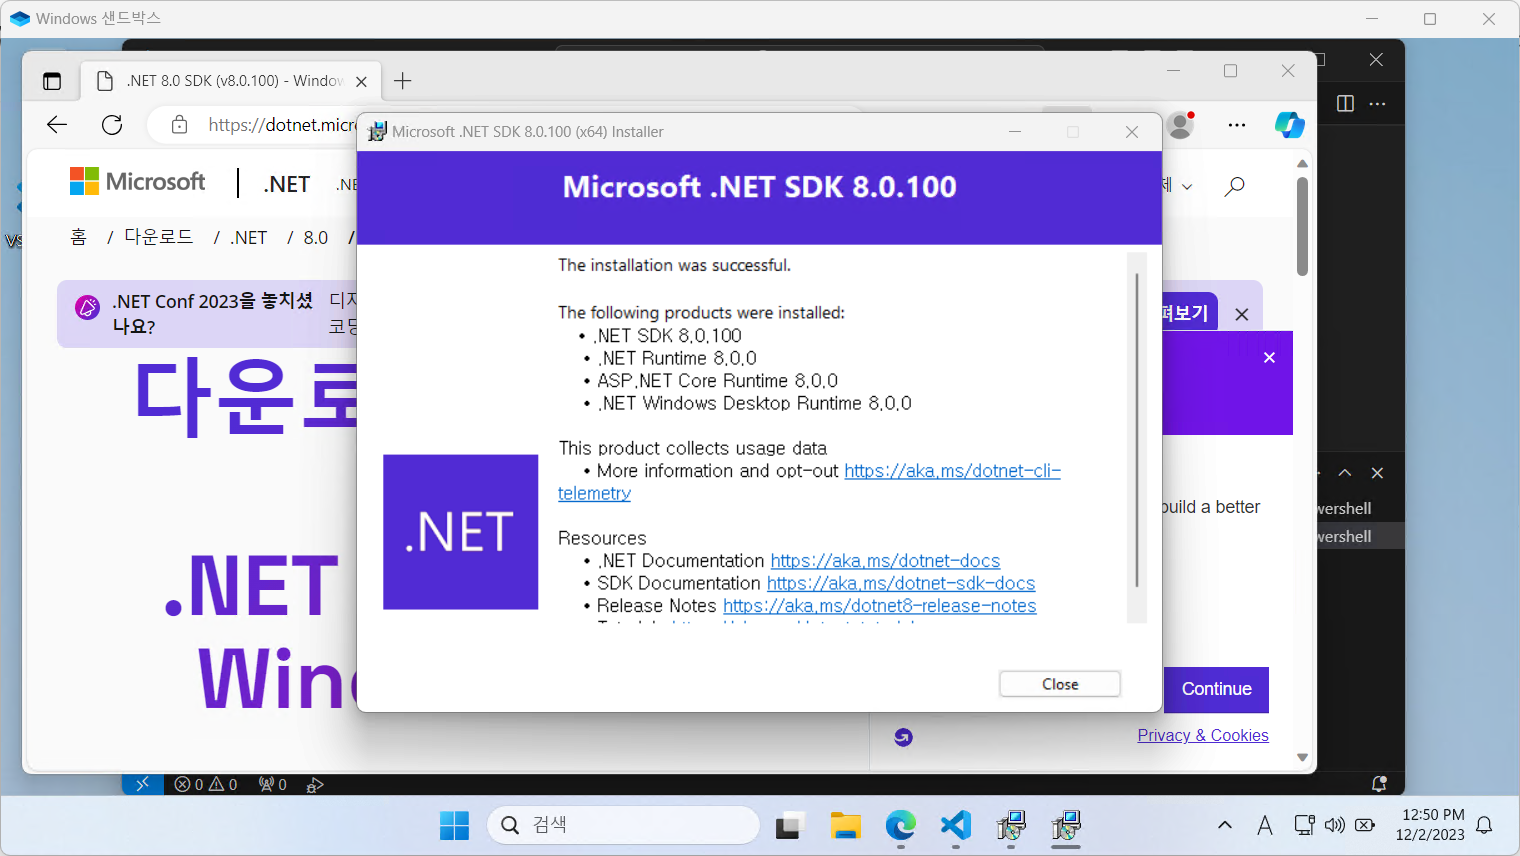Go to 다운로드 breadcrumb
Screen dimensions: 1520x856
point(158,237)
